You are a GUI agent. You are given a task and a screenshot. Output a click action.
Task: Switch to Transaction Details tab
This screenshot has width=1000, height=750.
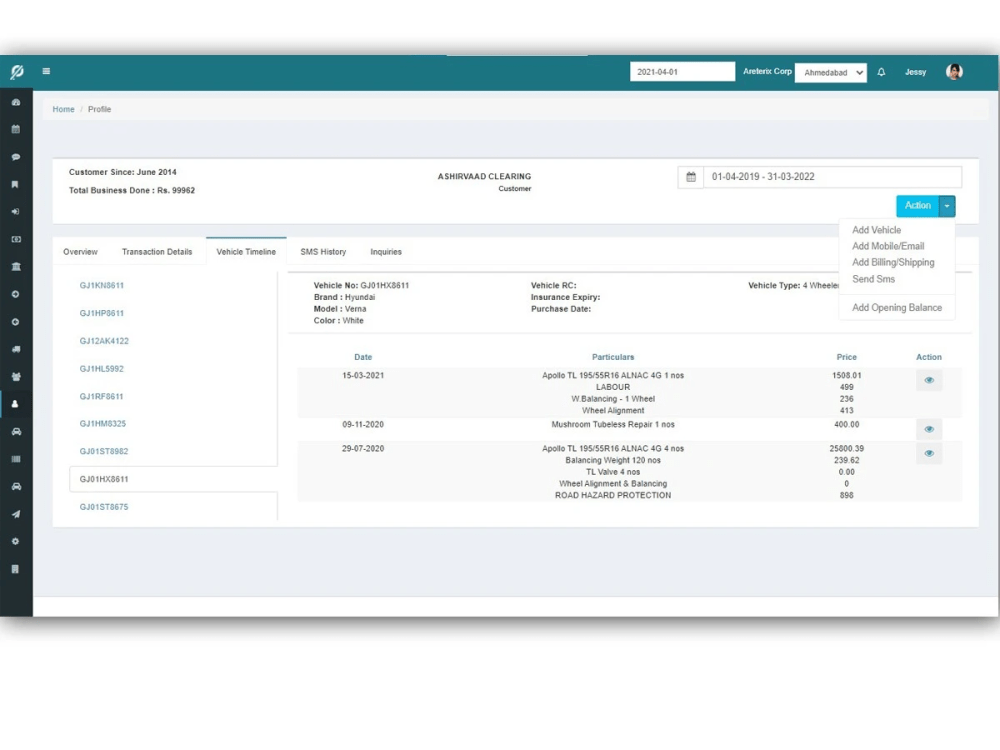pos(157,252)
